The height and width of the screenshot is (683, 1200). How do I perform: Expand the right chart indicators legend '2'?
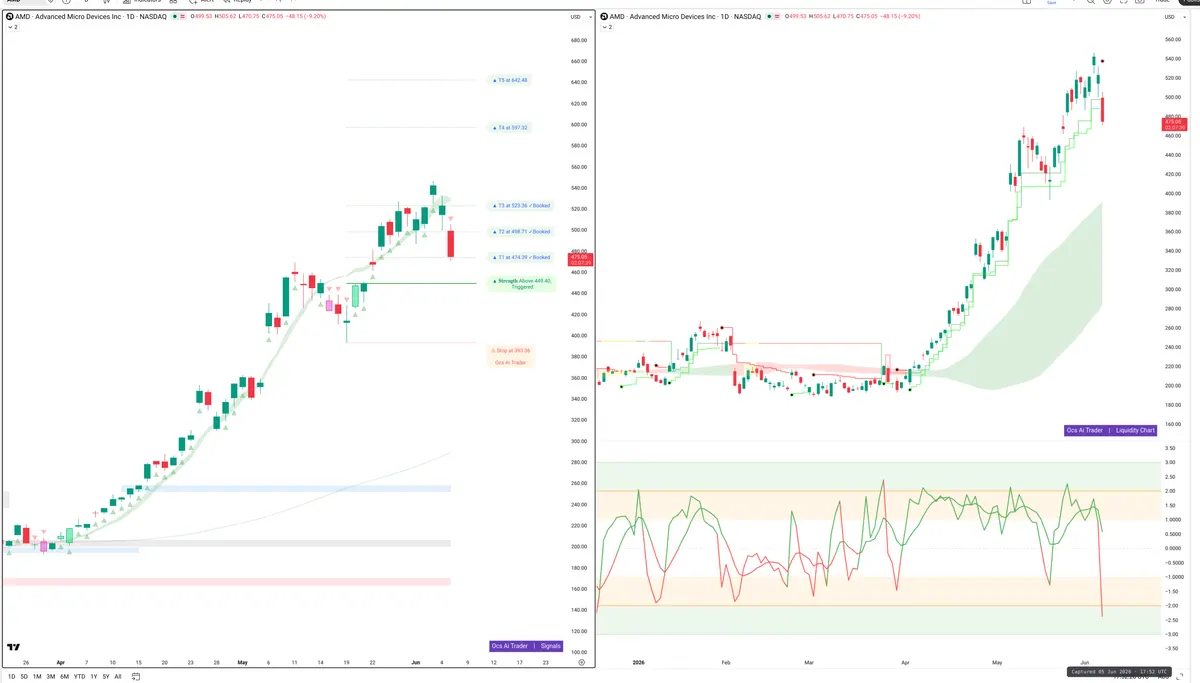(607, 27)
